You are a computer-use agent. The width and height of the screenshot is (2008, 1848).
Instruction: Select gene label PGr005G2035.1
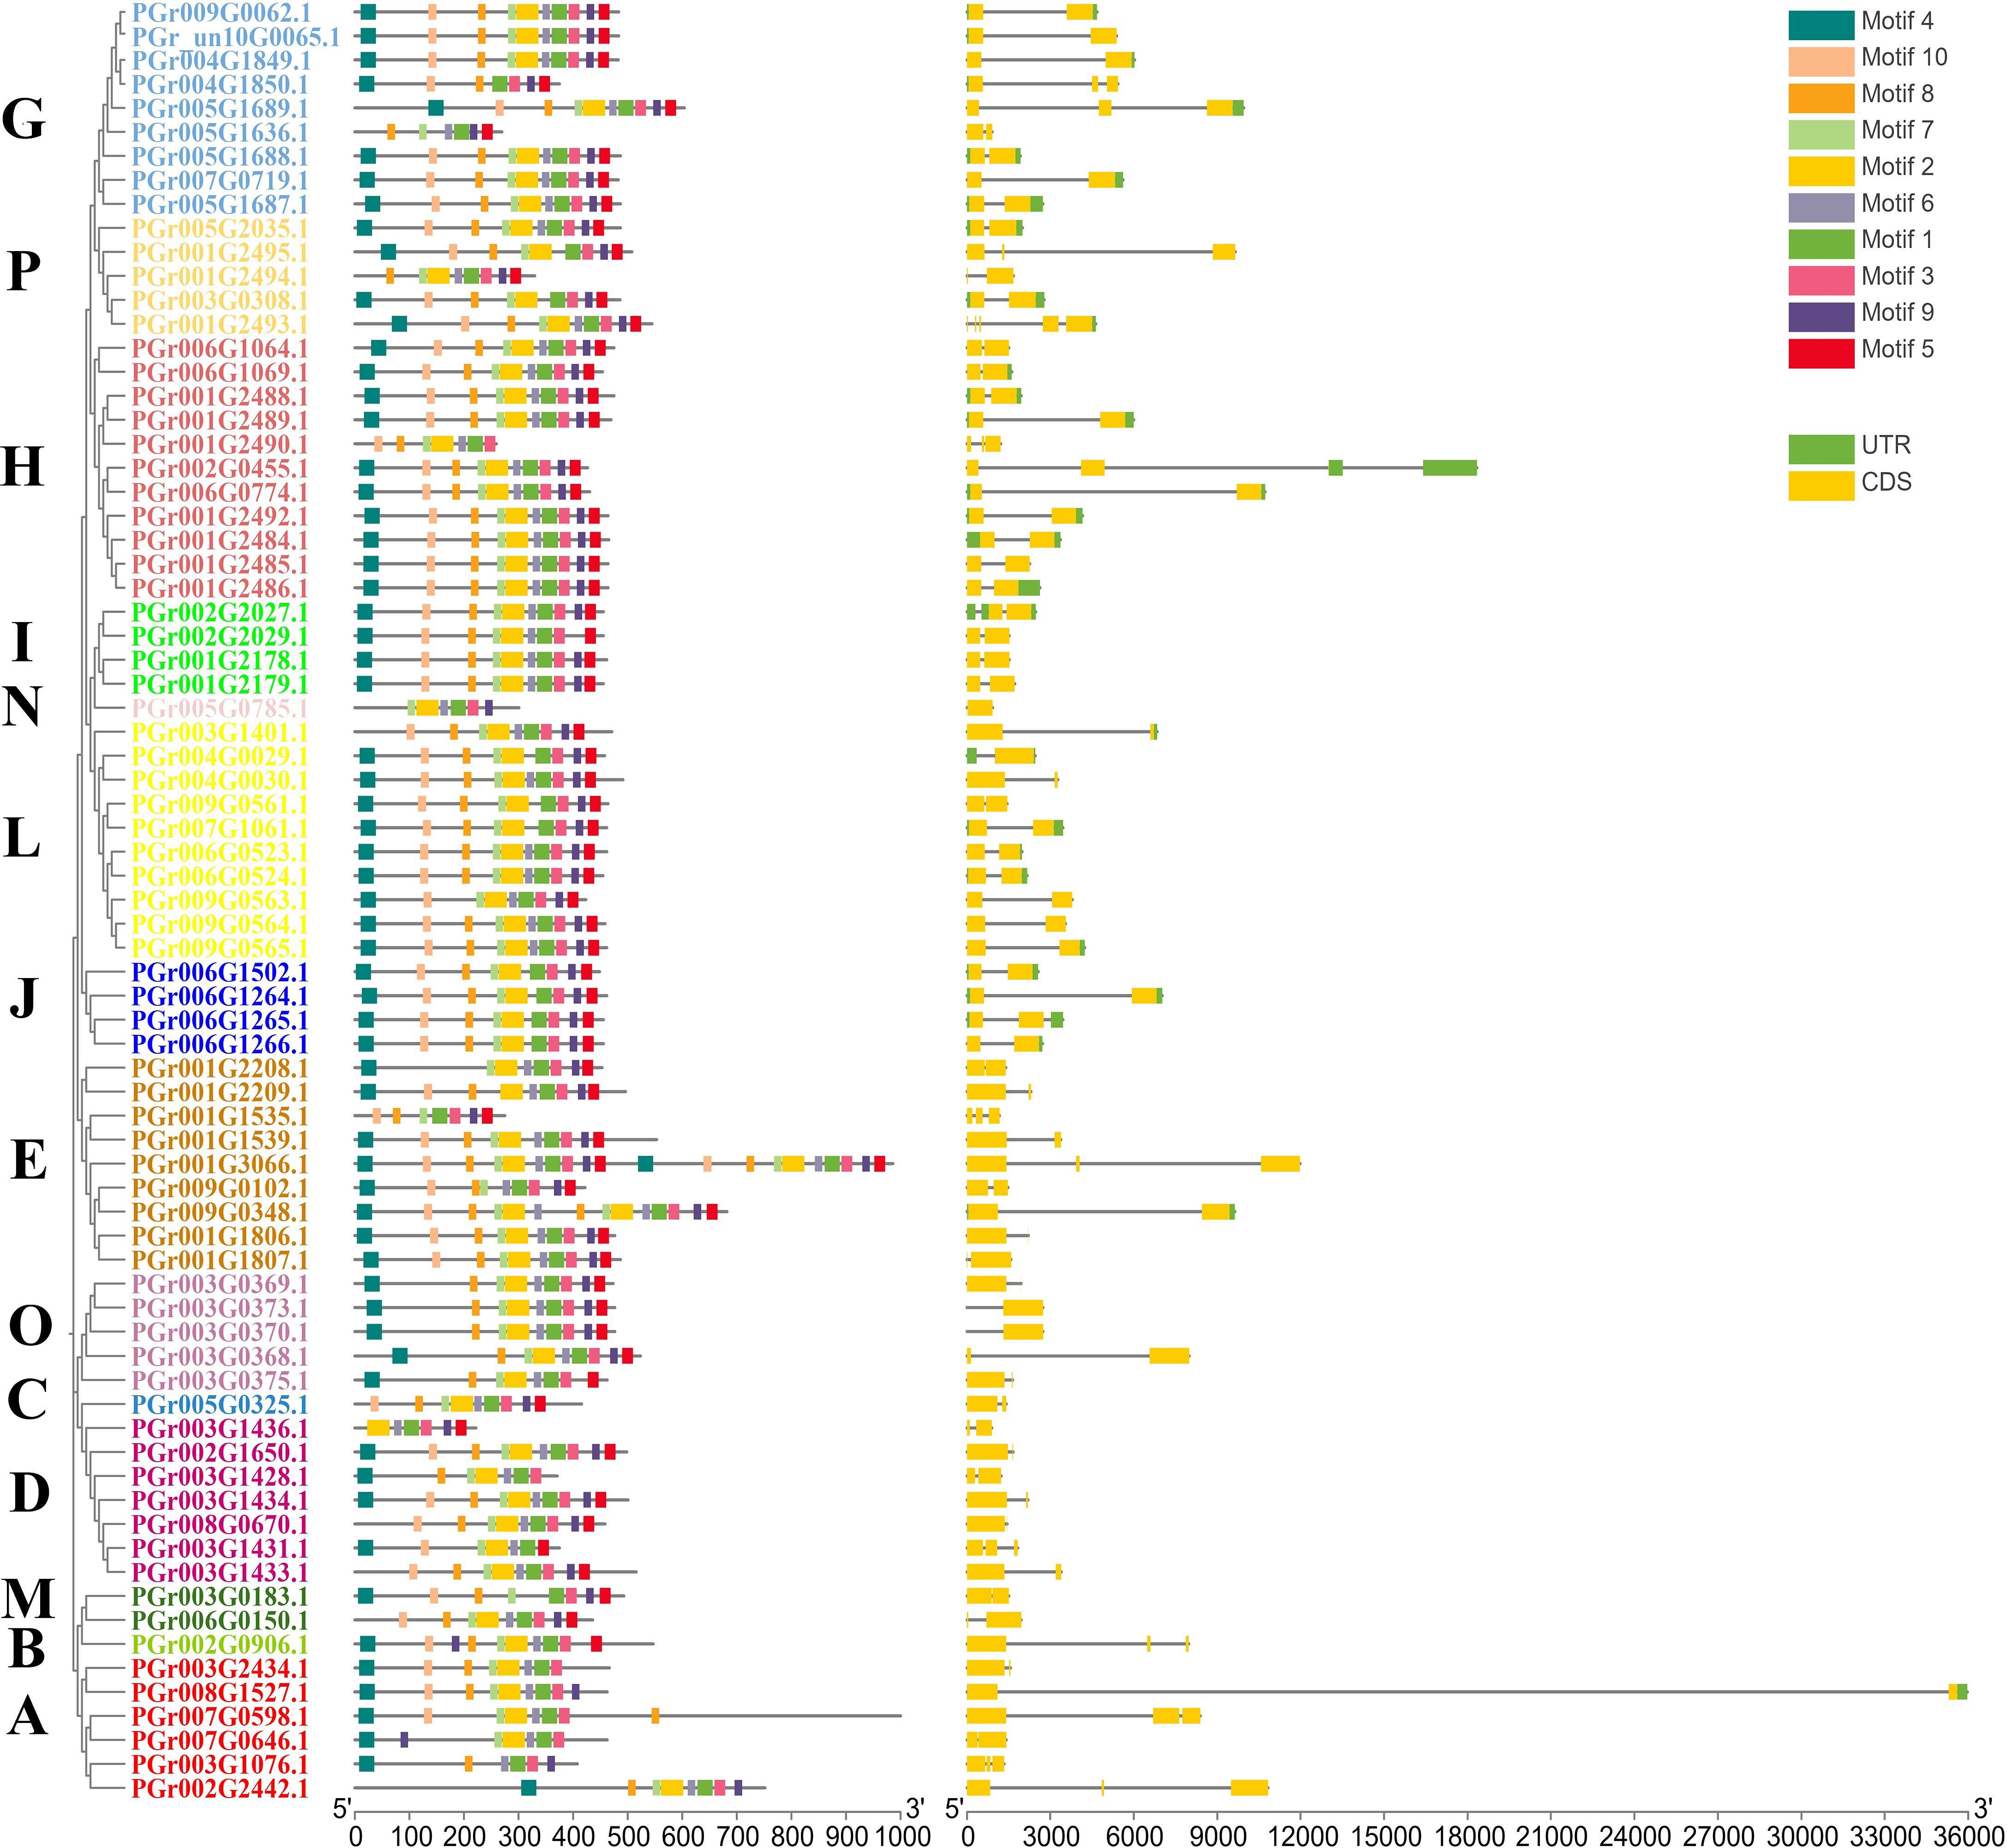(x=220, y=229)
